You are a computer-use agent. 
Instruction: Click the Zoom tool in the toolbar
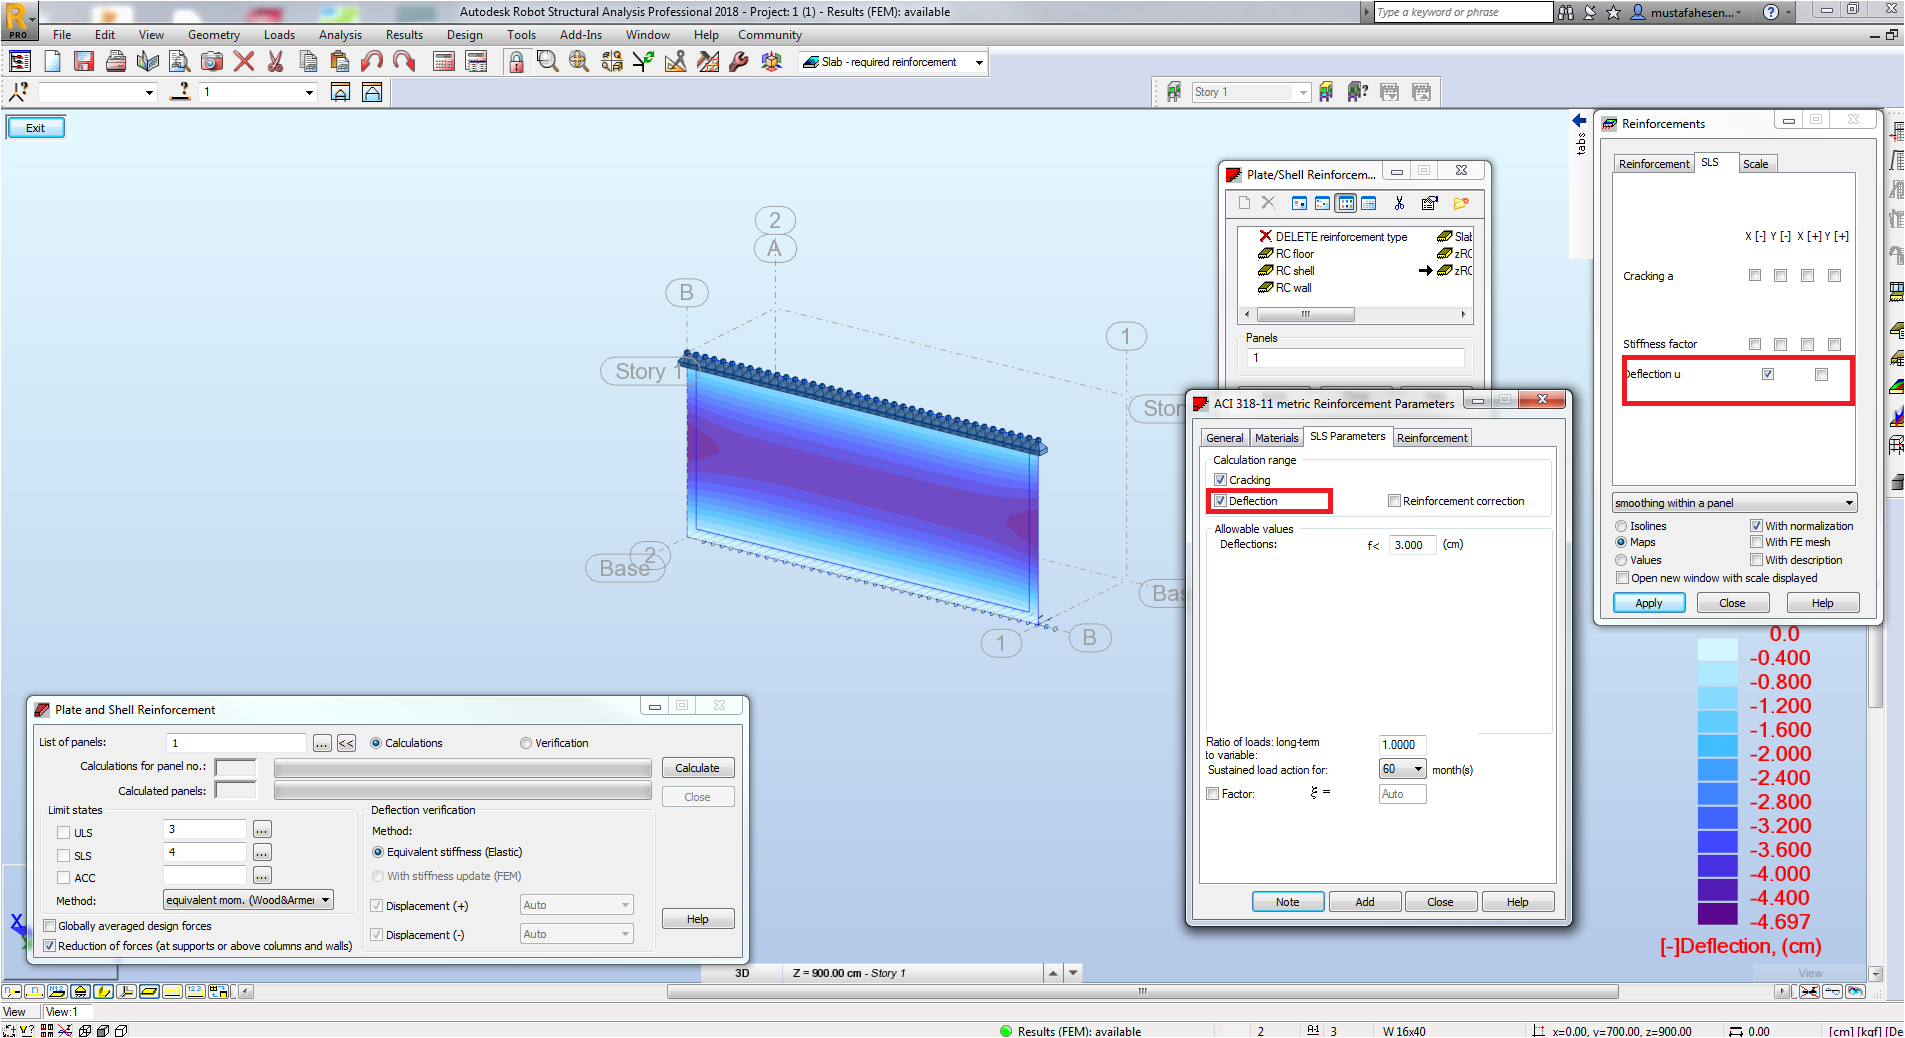click(546, 61)
